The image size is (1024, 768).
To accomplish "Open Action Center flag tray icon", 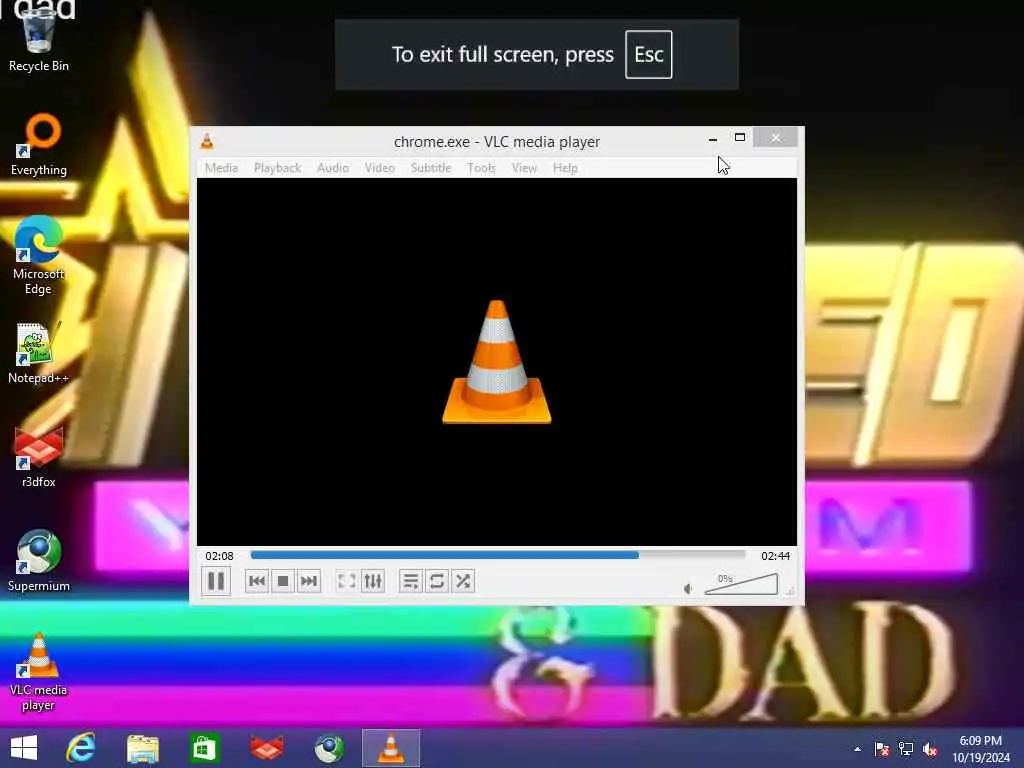I will (881, 749).
